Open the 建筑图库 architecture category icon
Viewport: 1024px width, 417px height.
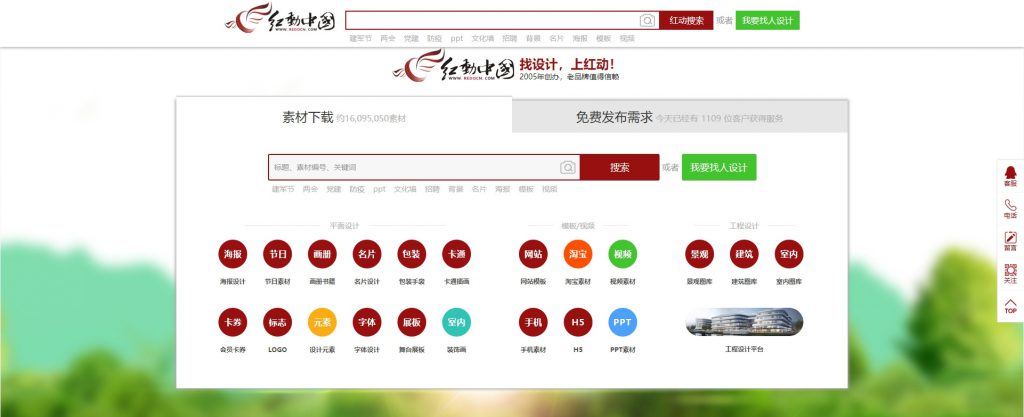(744, 255)
